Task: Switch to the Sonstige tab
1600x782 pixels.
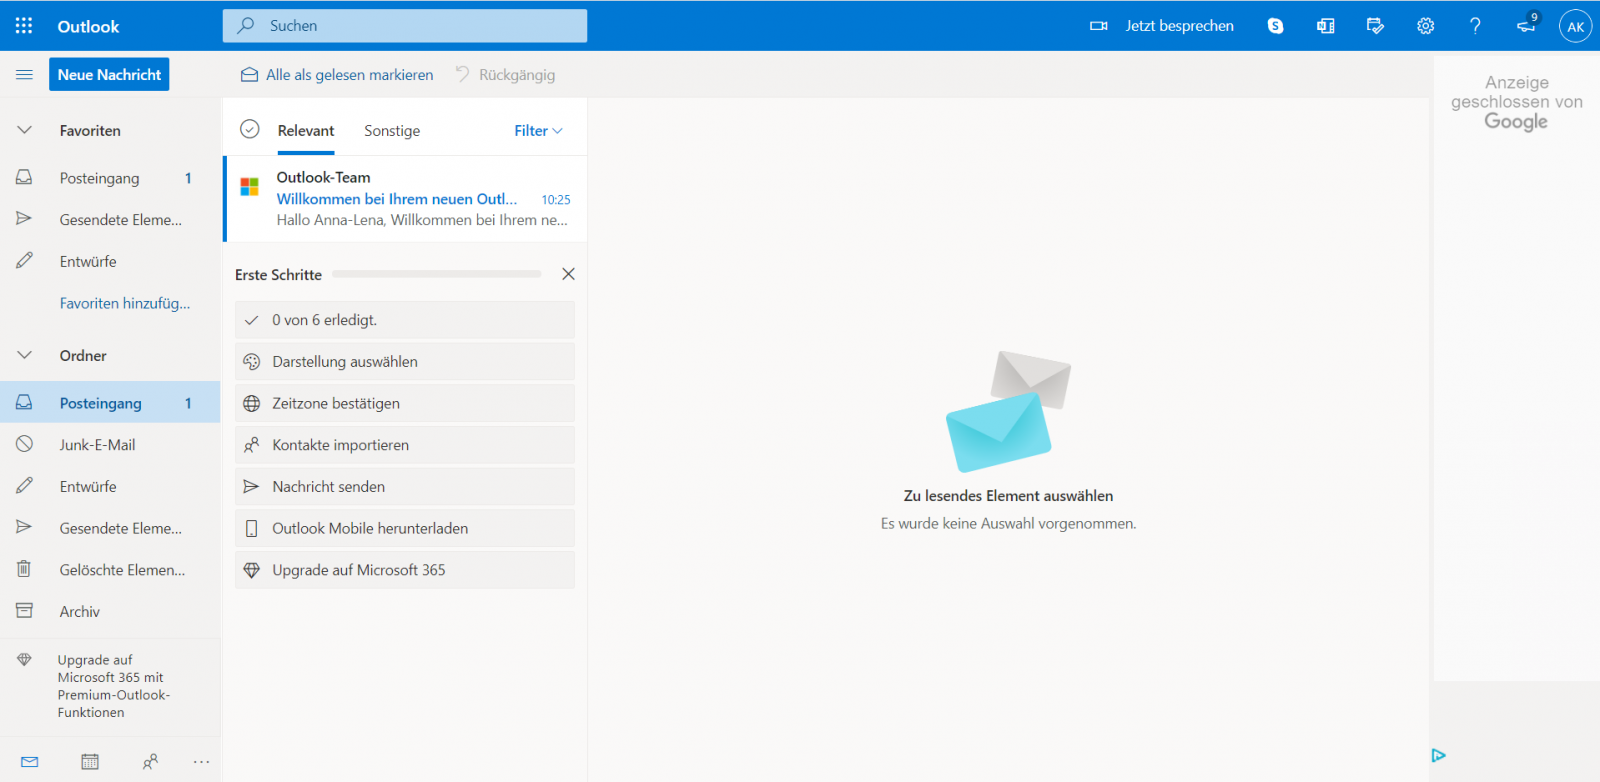Action: pyautogui.click(x=392, y=131)
